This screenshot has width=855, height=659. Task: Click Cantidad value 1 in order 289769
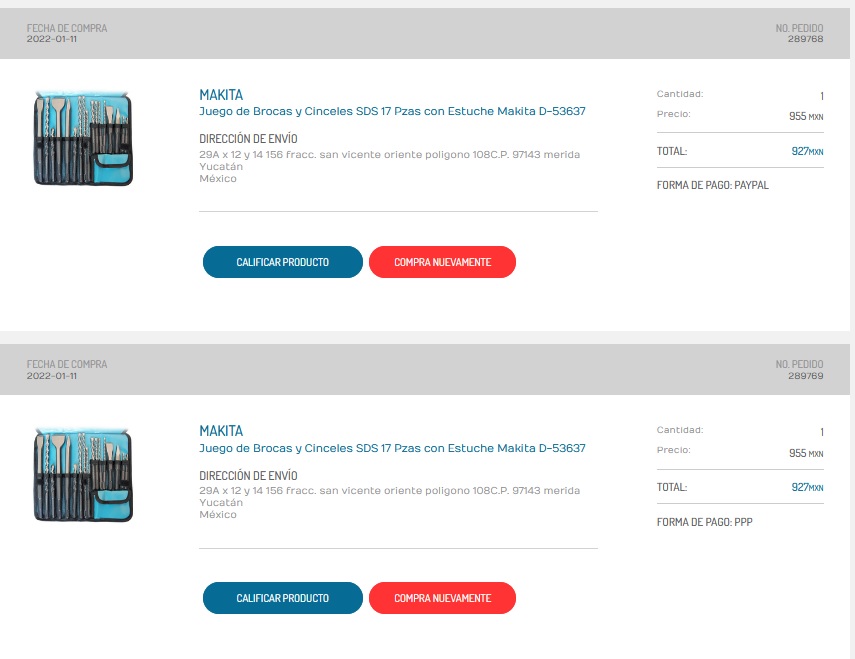pyautogui.click(x=822, y=432)
